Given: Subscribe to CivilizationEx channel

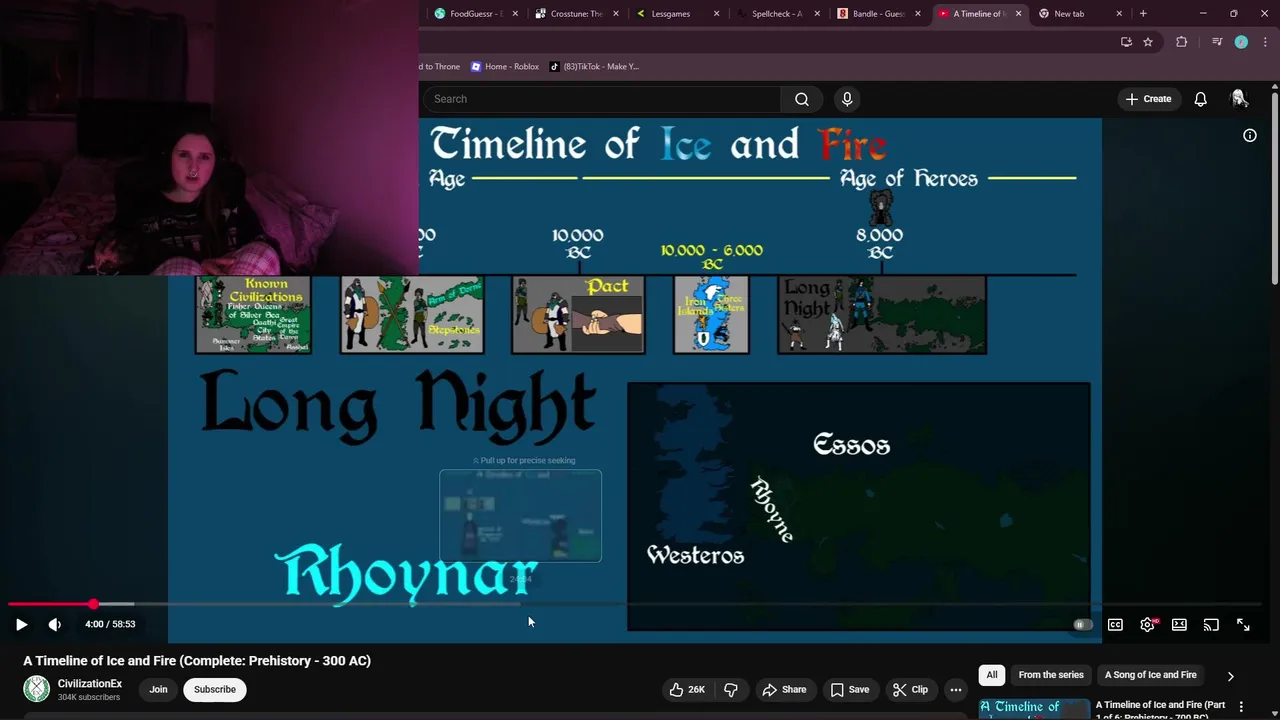Looking at the screenshot, I should click(x=215, y=689).
